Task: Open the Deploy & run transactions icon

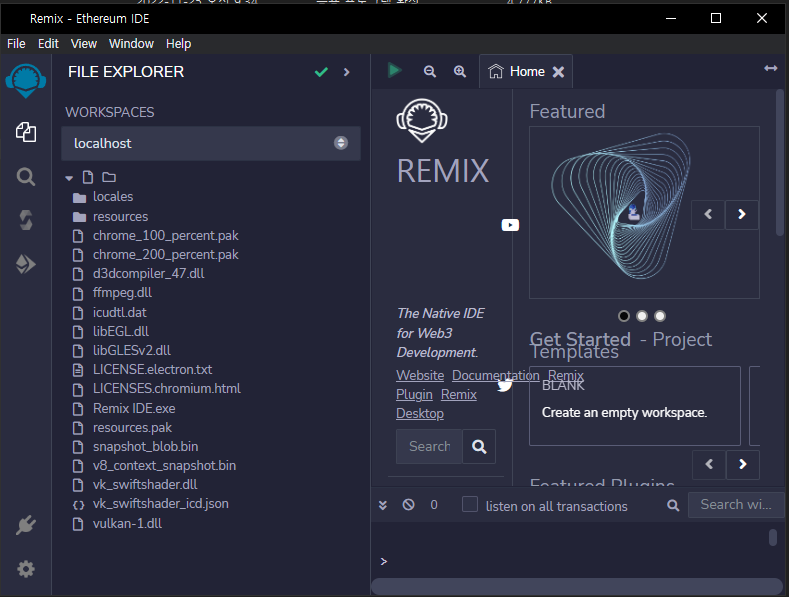Action: tap(26, 264)
